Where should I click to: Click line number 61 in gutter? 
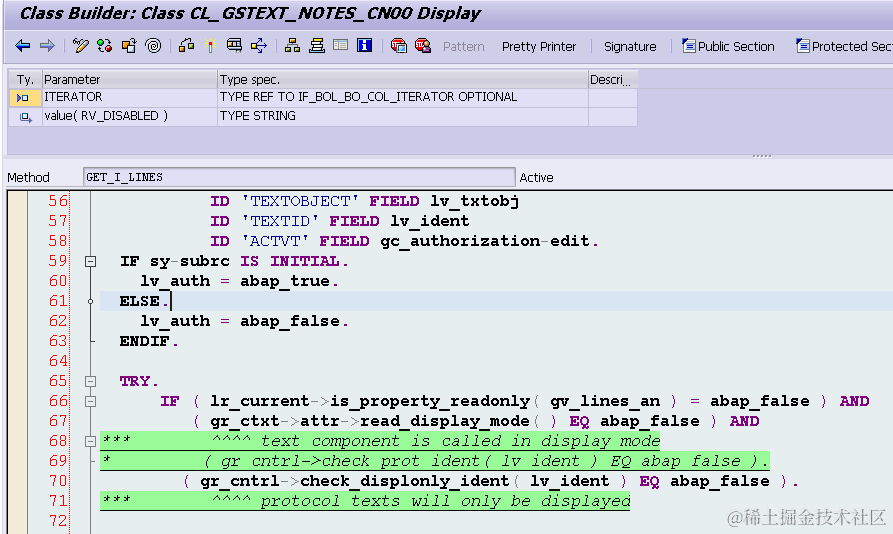58,301
